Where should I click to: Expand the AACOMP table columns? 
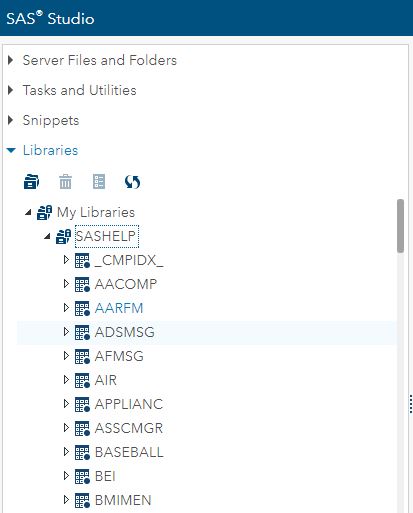click(66, 284)
